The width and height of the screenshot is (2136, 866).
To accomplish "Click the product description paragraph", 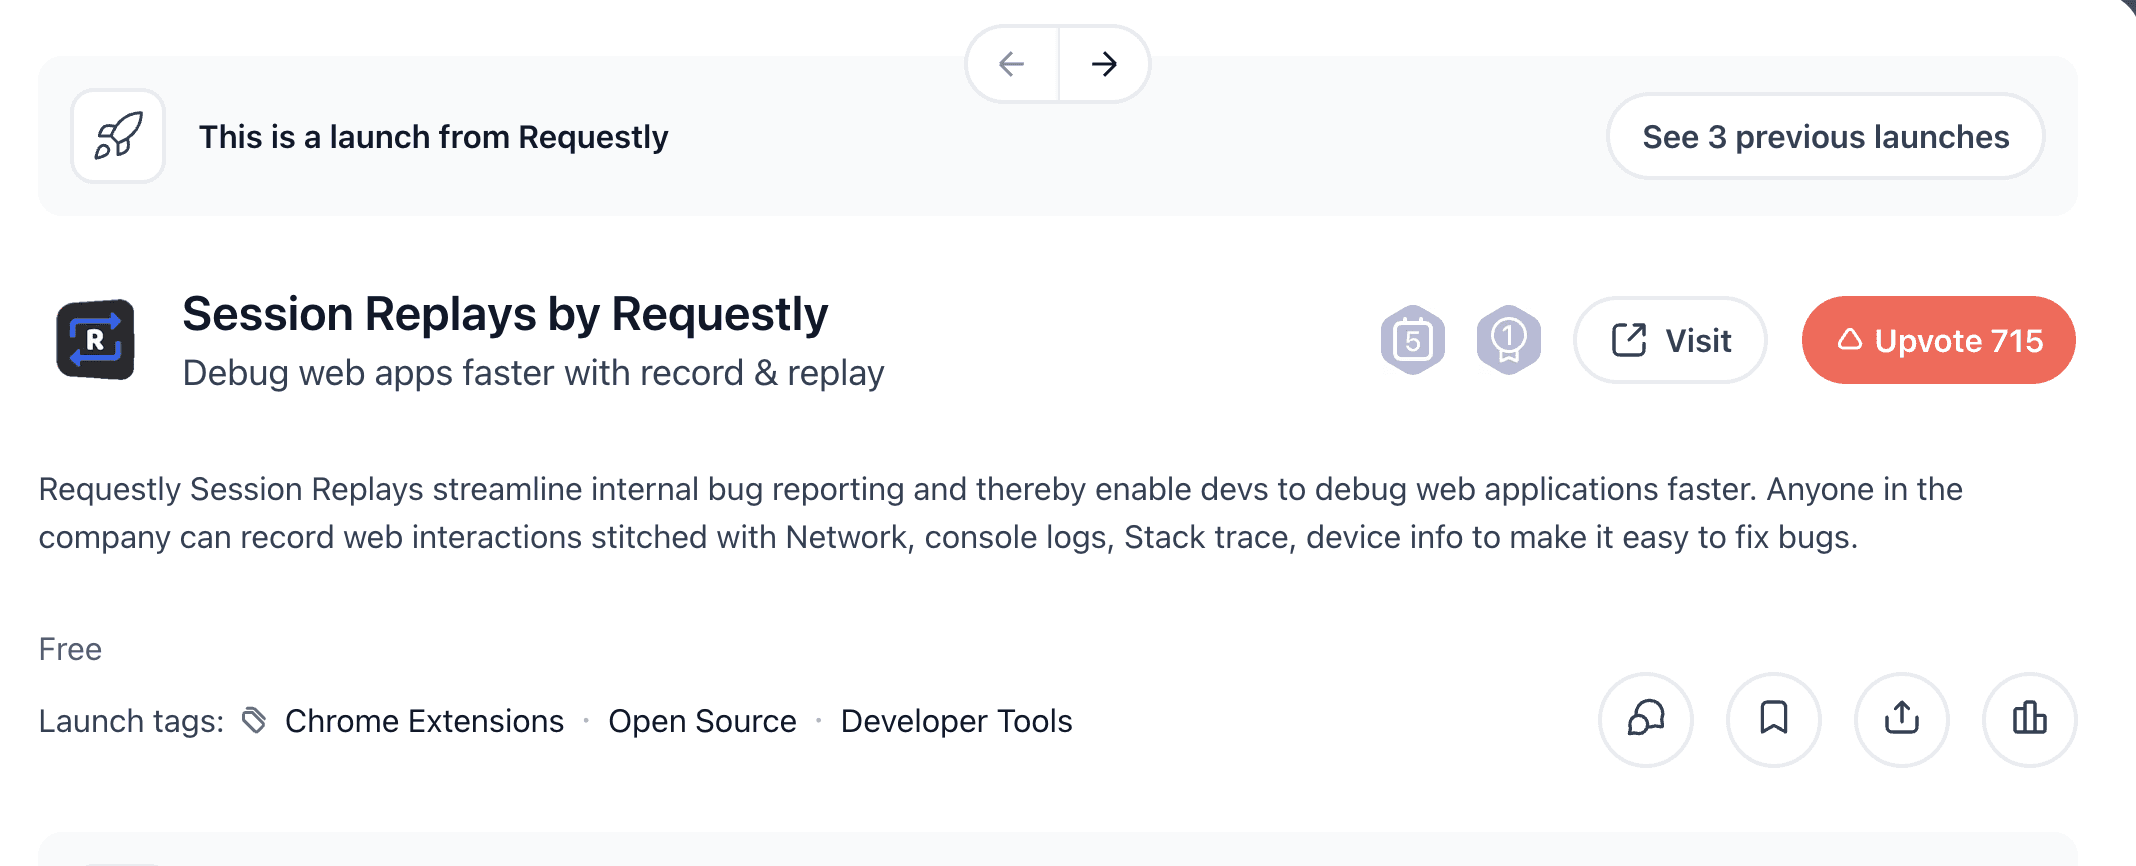I will (1000, 513).
